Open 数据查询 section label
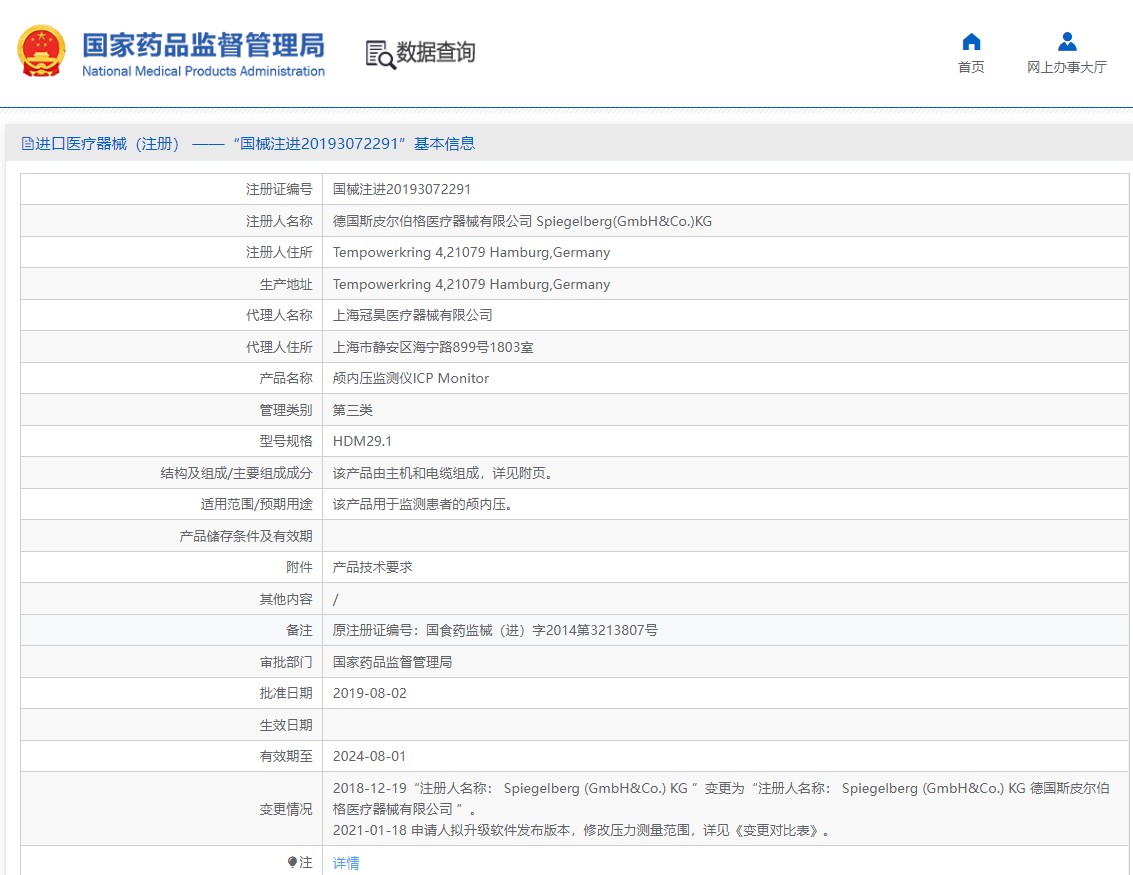The width and height of the screenshot is (1133, 875). 436,52
